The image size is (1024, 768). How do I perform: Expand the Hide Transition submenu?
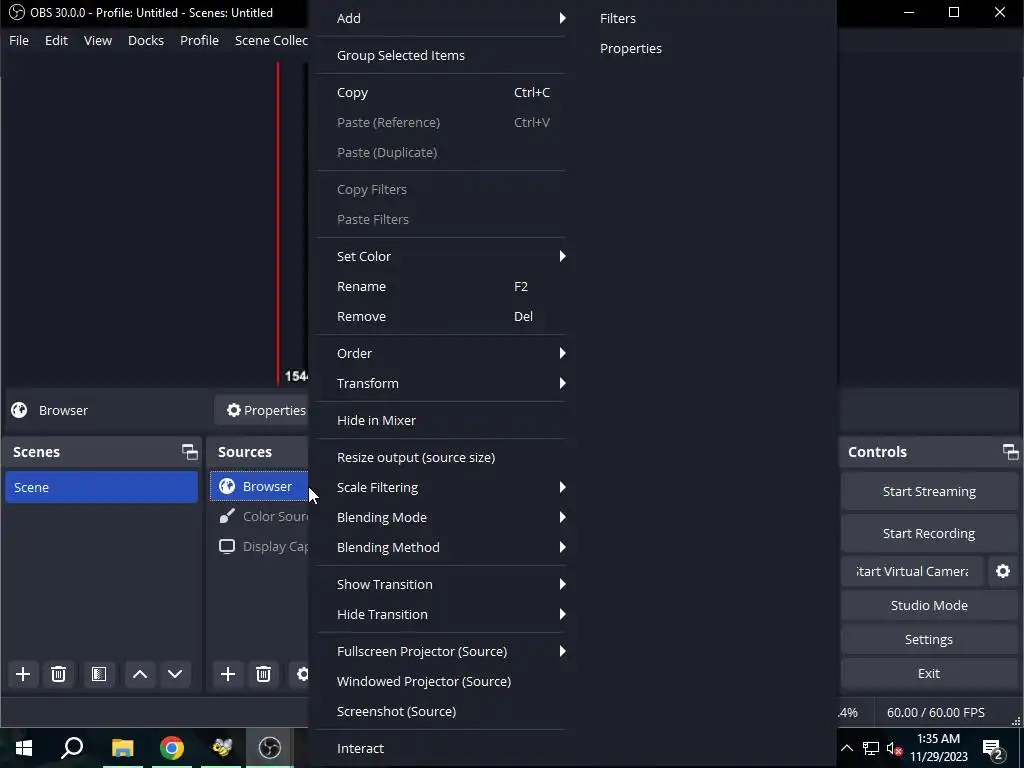point(441,615)
